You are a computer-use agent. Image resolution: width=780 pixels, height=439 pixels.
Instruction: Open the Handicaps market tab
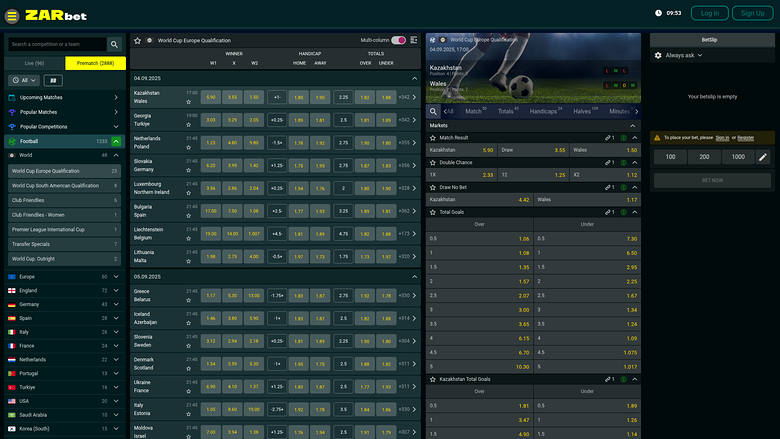[543, 111]
